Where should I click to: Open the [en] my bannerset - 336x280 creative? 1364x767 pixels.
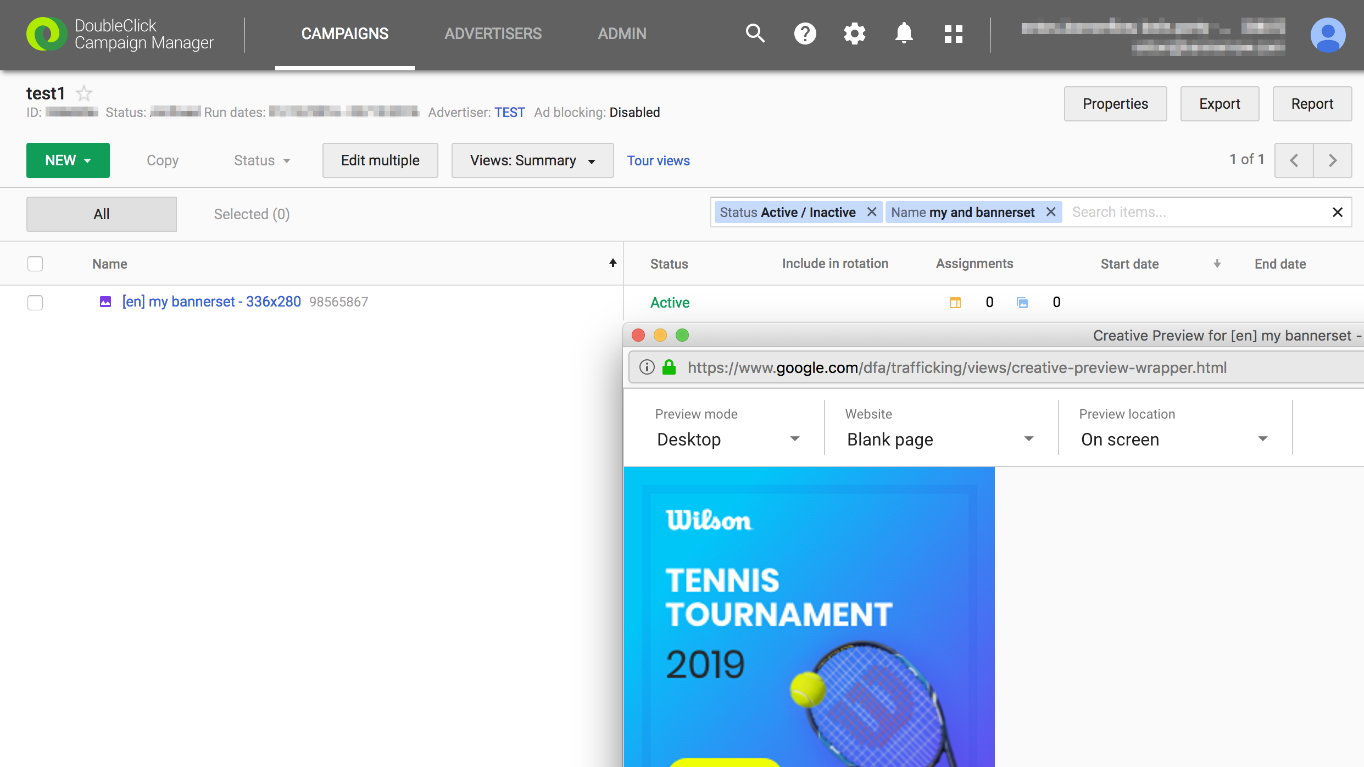[211, 301]
